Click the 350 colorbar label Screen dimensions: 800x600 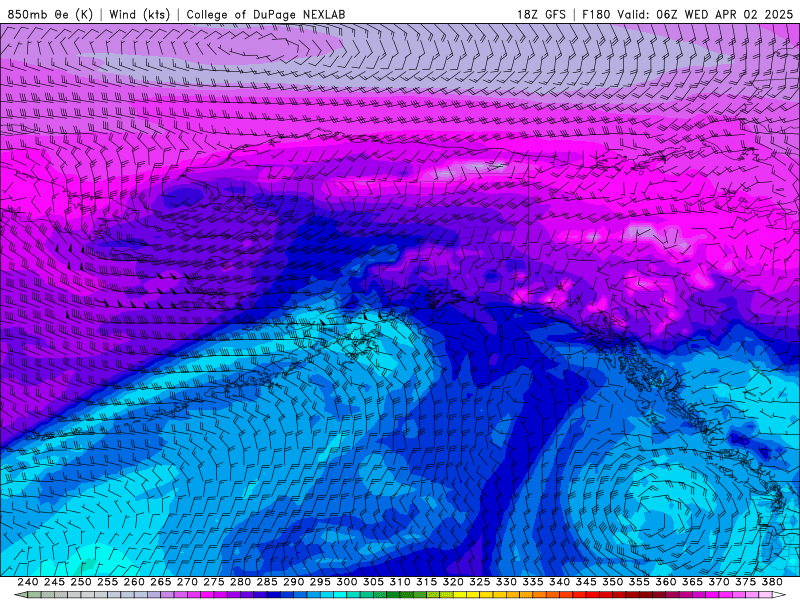[x=612, y=582]
